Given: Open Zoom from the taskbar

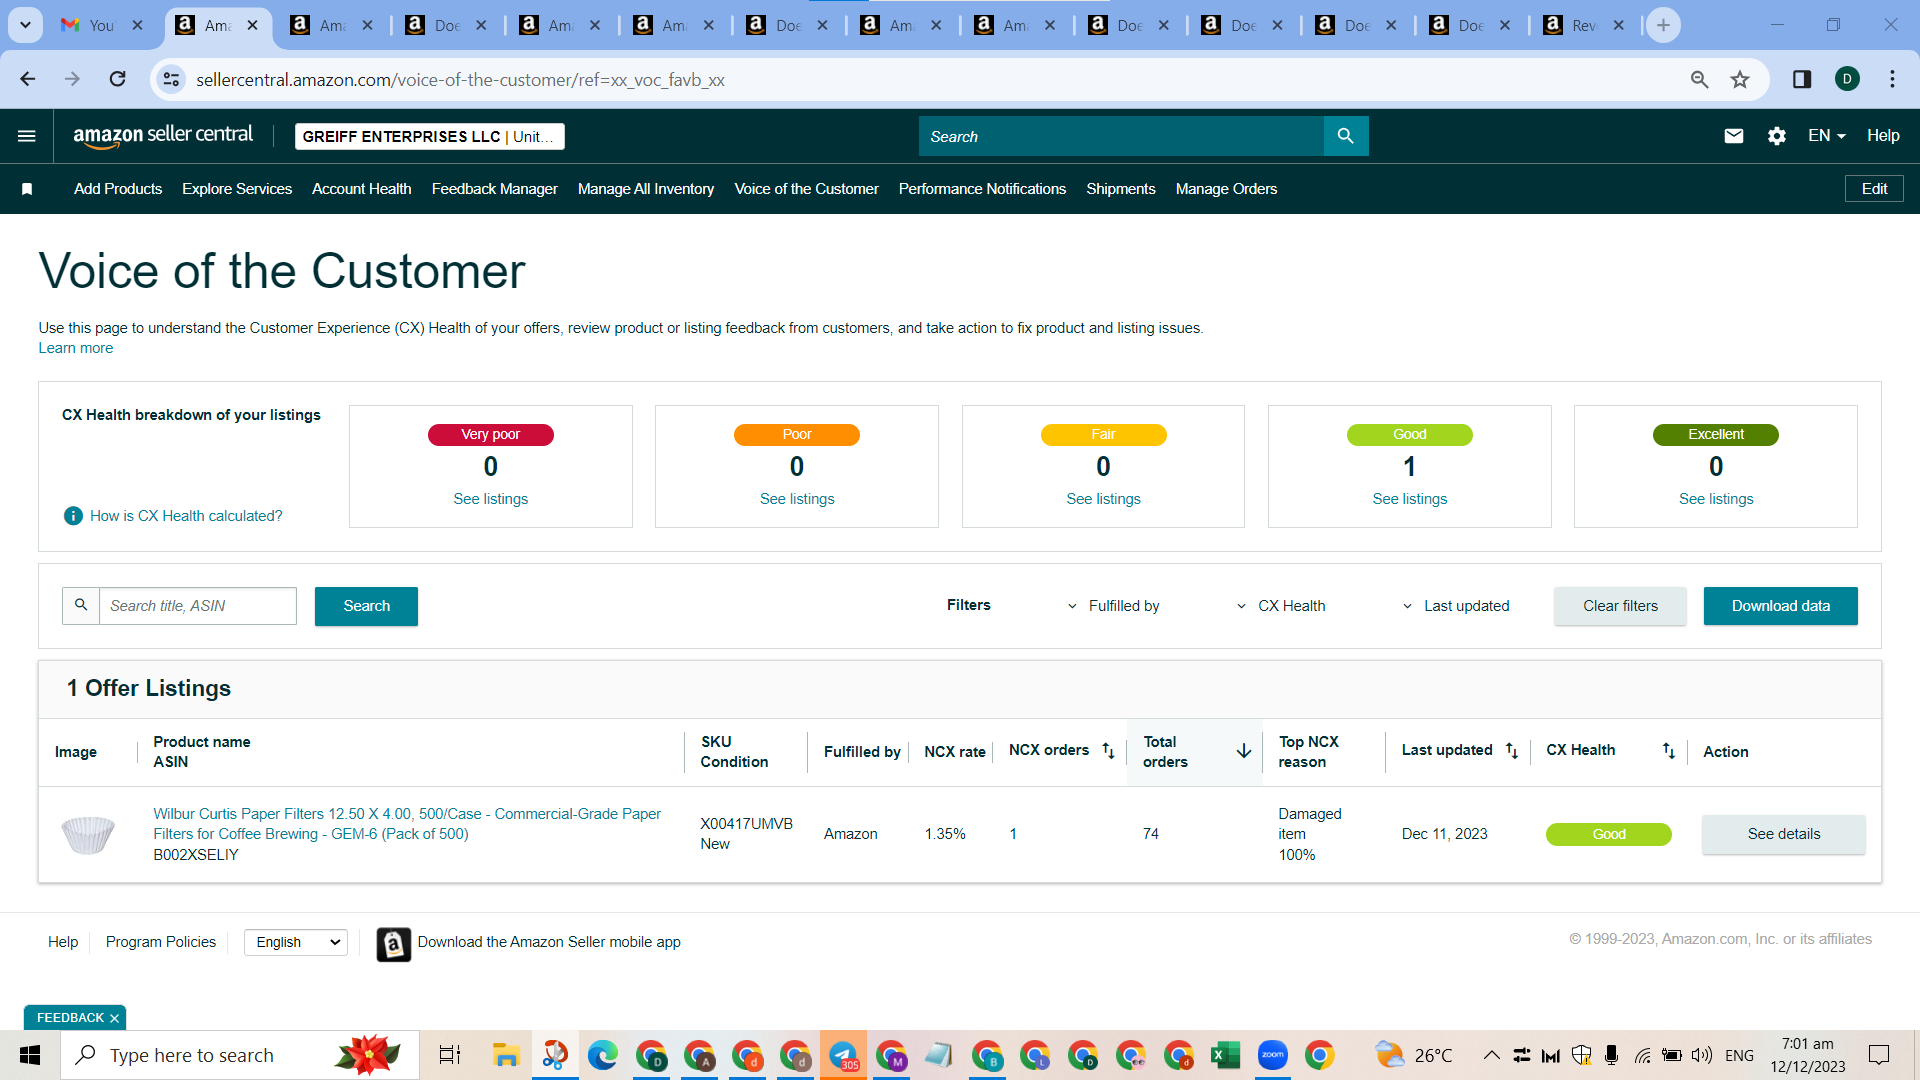Looking at the screenshot, I should click(1272, 1055).
